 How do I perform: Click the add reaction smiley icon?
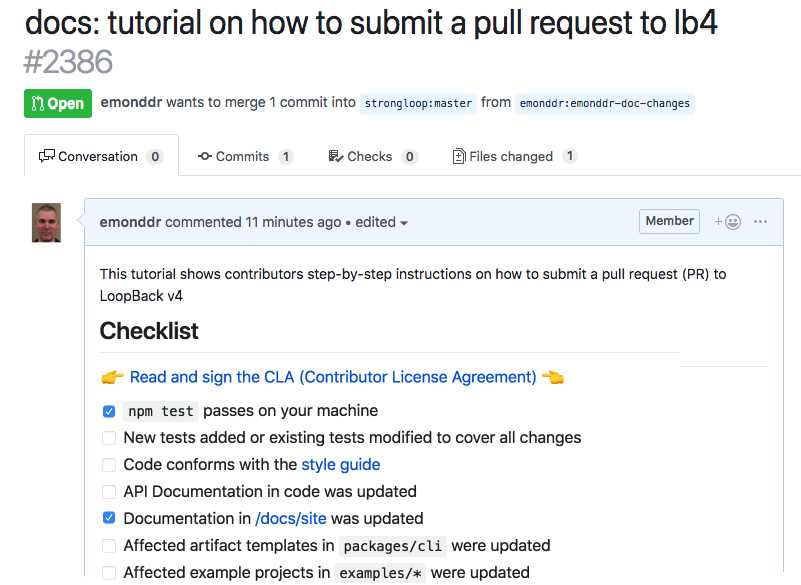728,222
